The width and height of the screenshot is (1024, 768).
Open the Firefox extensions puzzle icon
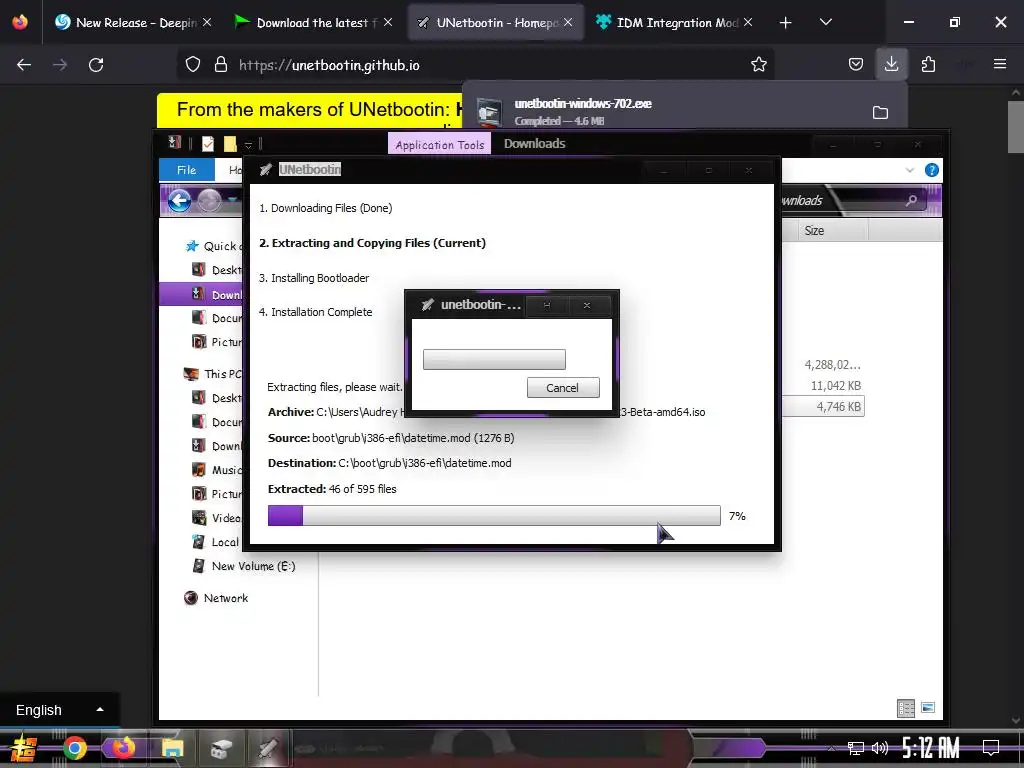pyautogui.click(x=928, y=65)
